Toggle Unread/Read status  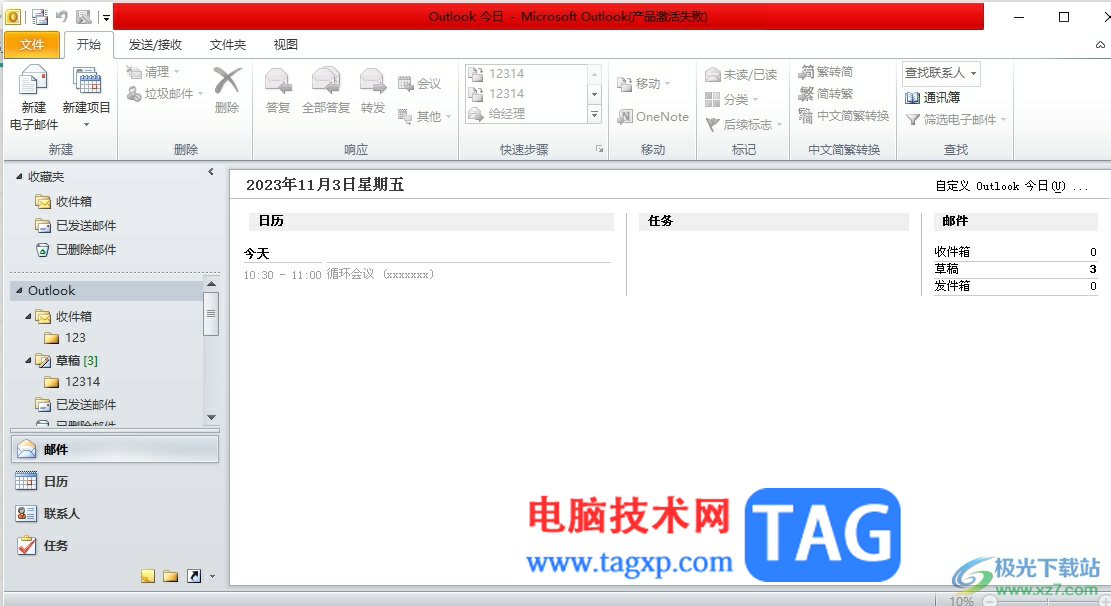pos(741,74)
